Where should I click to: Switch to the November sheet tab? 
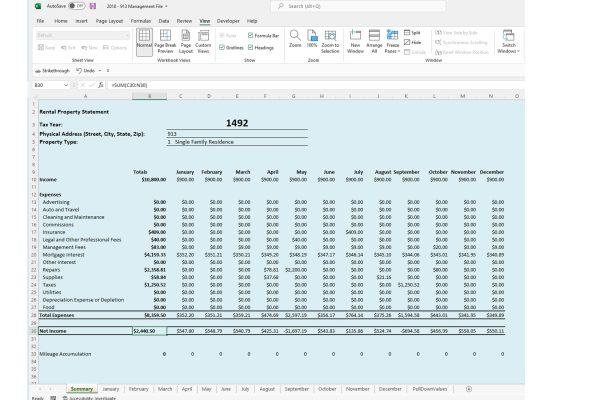[x=357, y=389]
